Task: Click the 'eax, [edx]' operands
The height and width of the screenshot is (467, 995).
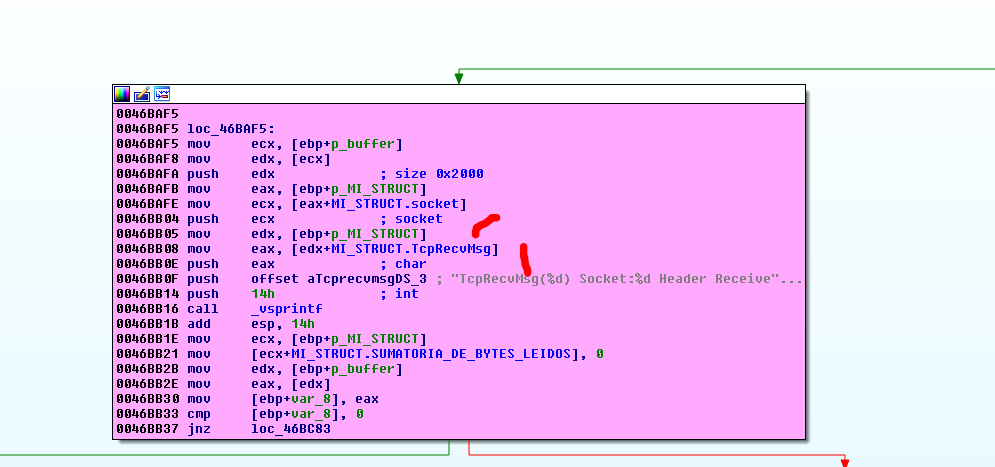Action: [x=291, y=384]
